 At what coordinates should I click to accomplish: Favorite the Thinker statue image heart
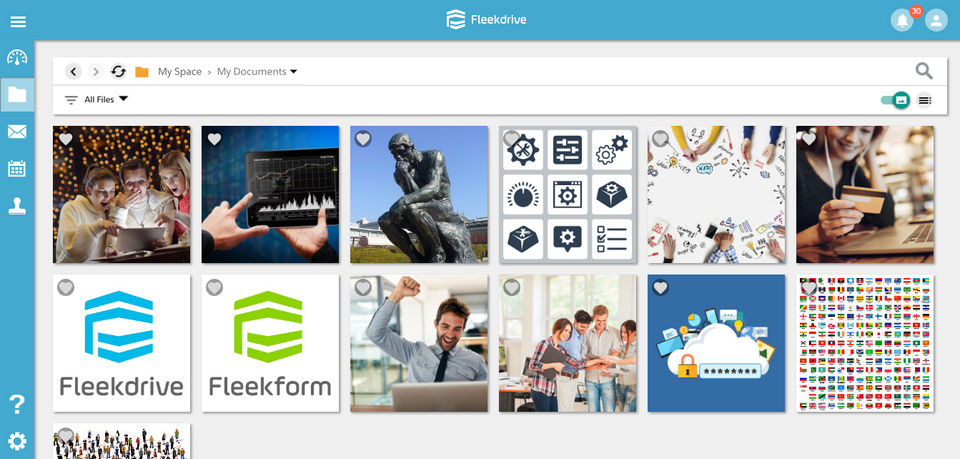click(363, 139)
